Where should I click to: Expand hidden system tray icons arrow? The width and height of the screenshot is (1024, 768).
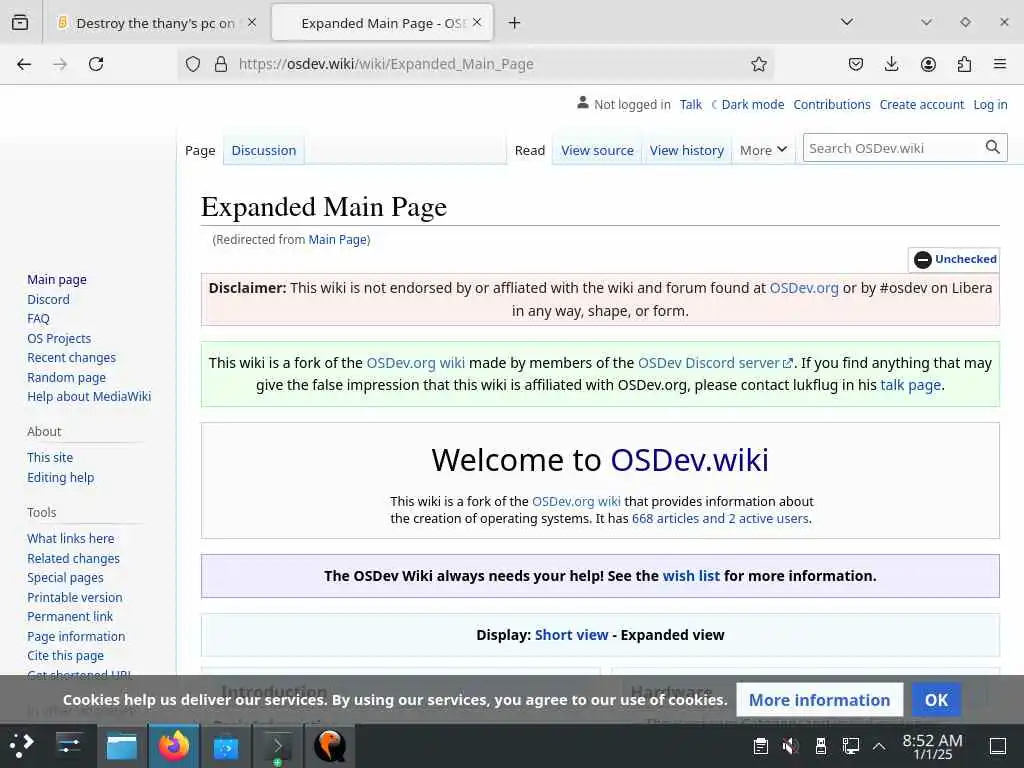point(879,746)
